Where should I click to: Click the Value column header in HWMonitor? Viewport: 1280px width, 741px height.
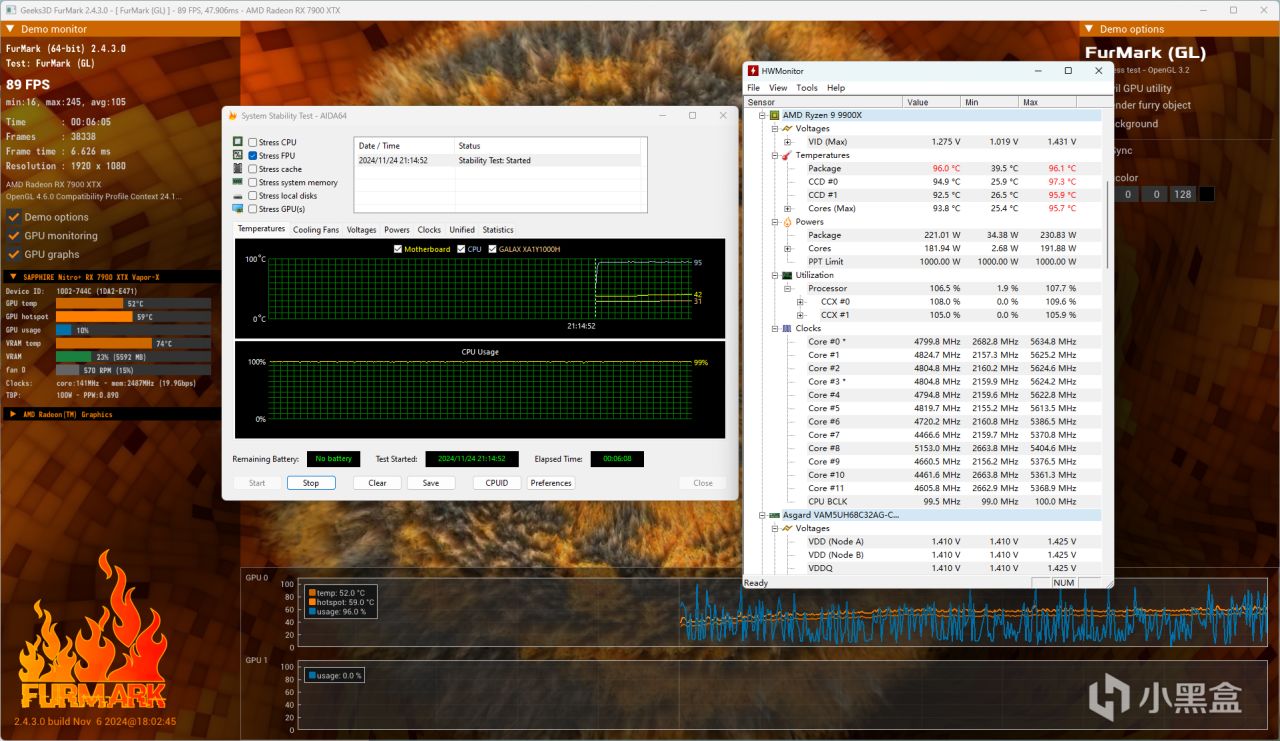click(932, 102)
